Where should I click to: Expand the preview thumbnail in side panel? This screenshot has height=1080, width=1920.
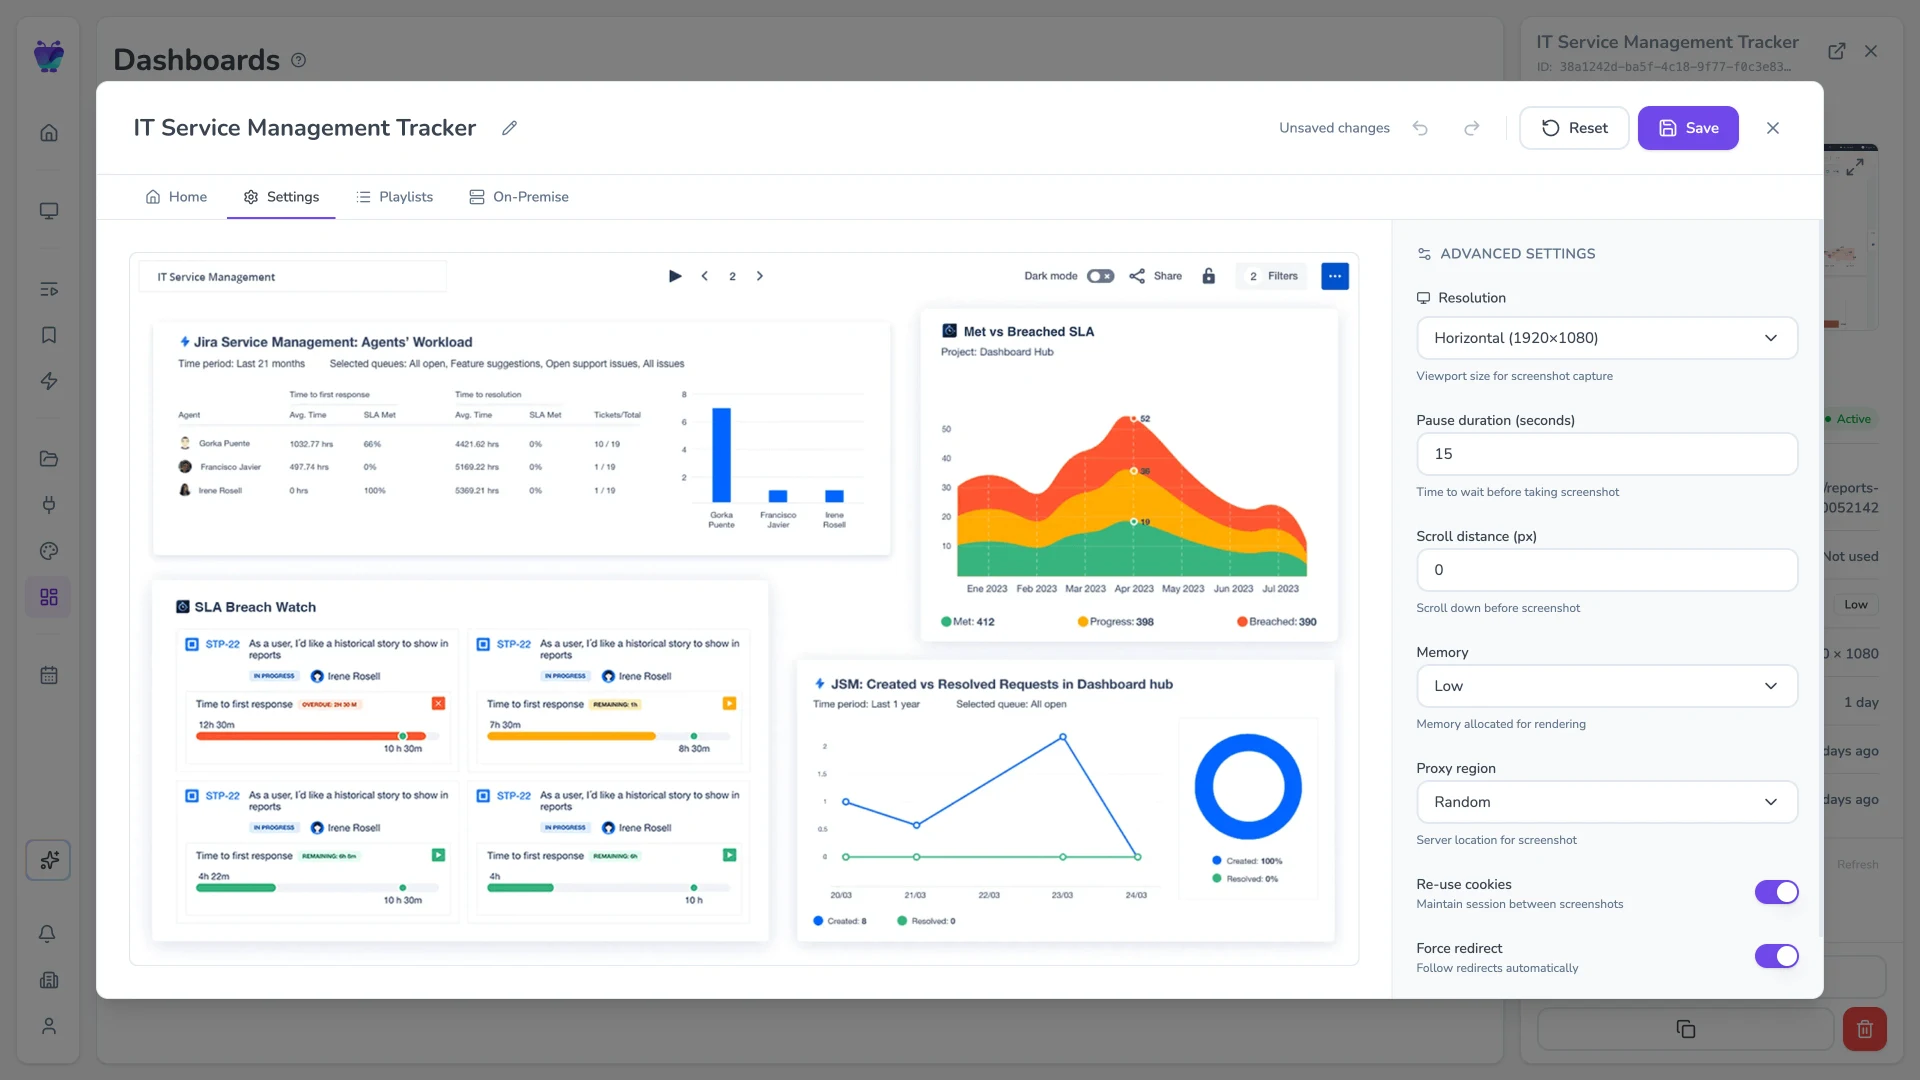pos(1855,167)
